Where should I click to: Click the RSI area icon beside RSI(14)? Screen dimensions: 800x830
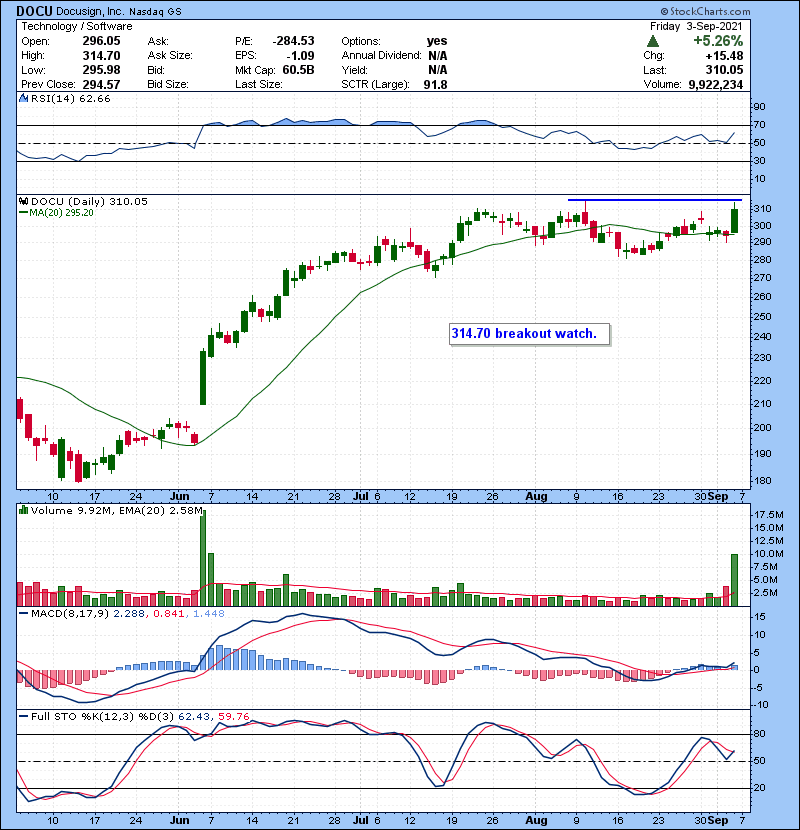[x=24, y=98]
